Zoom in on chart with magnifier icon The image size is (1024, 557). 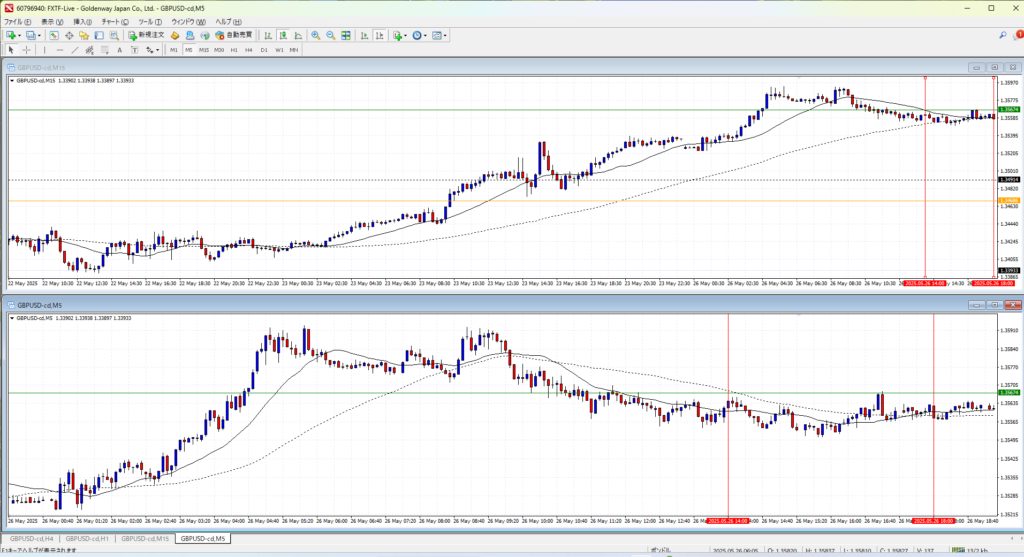(315, 35)
